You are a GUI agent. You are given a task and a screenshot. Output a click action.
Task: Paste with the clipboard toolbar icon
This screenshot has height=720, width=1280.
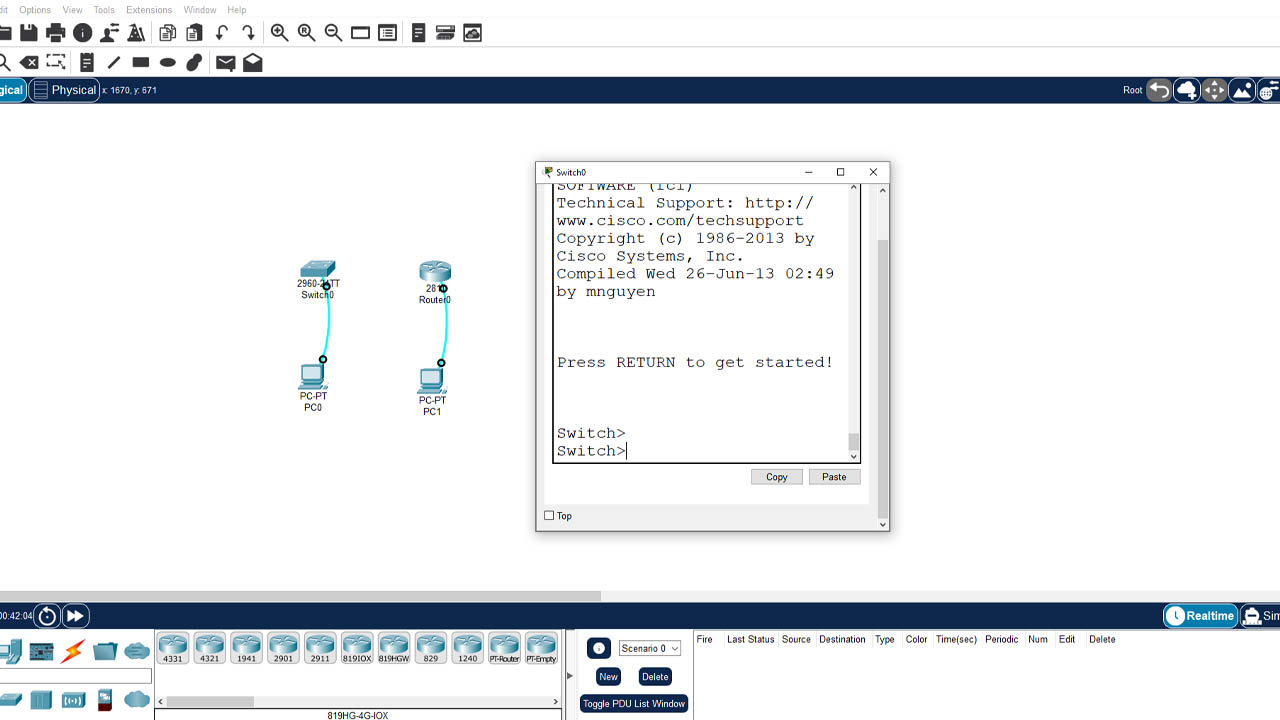[x=195, y=33]
